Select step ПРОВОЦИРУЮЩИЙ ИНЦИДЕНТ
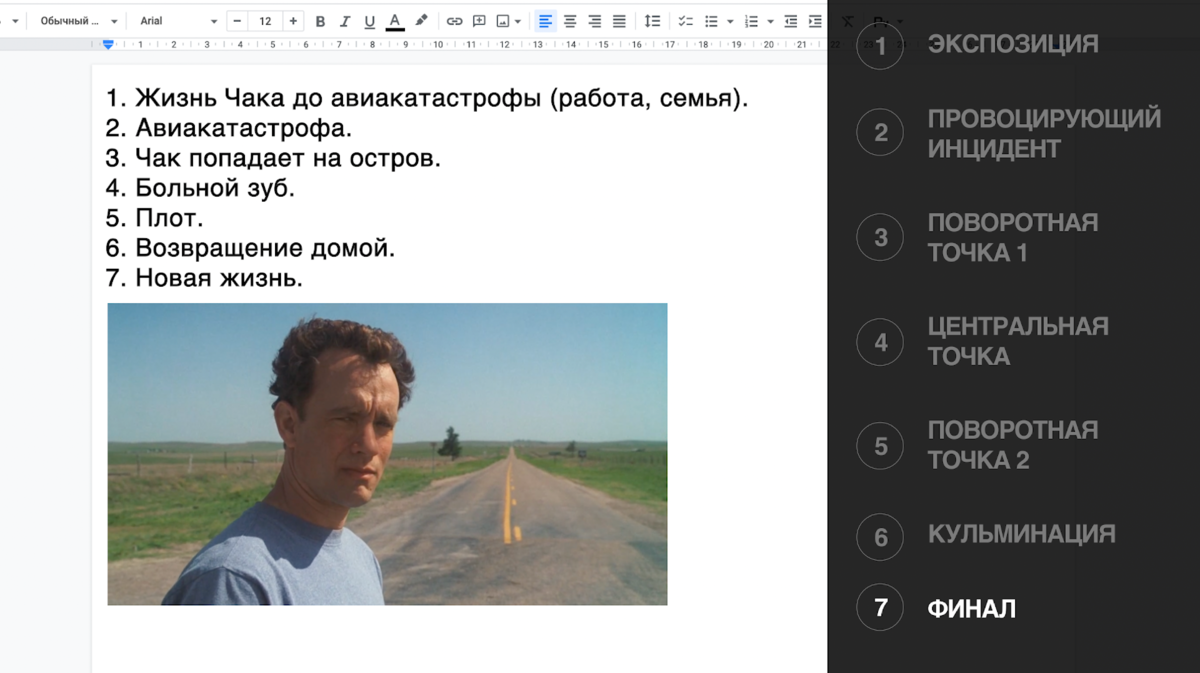The width and height of the screenshot is (1200, 673). coord(1044,133)
